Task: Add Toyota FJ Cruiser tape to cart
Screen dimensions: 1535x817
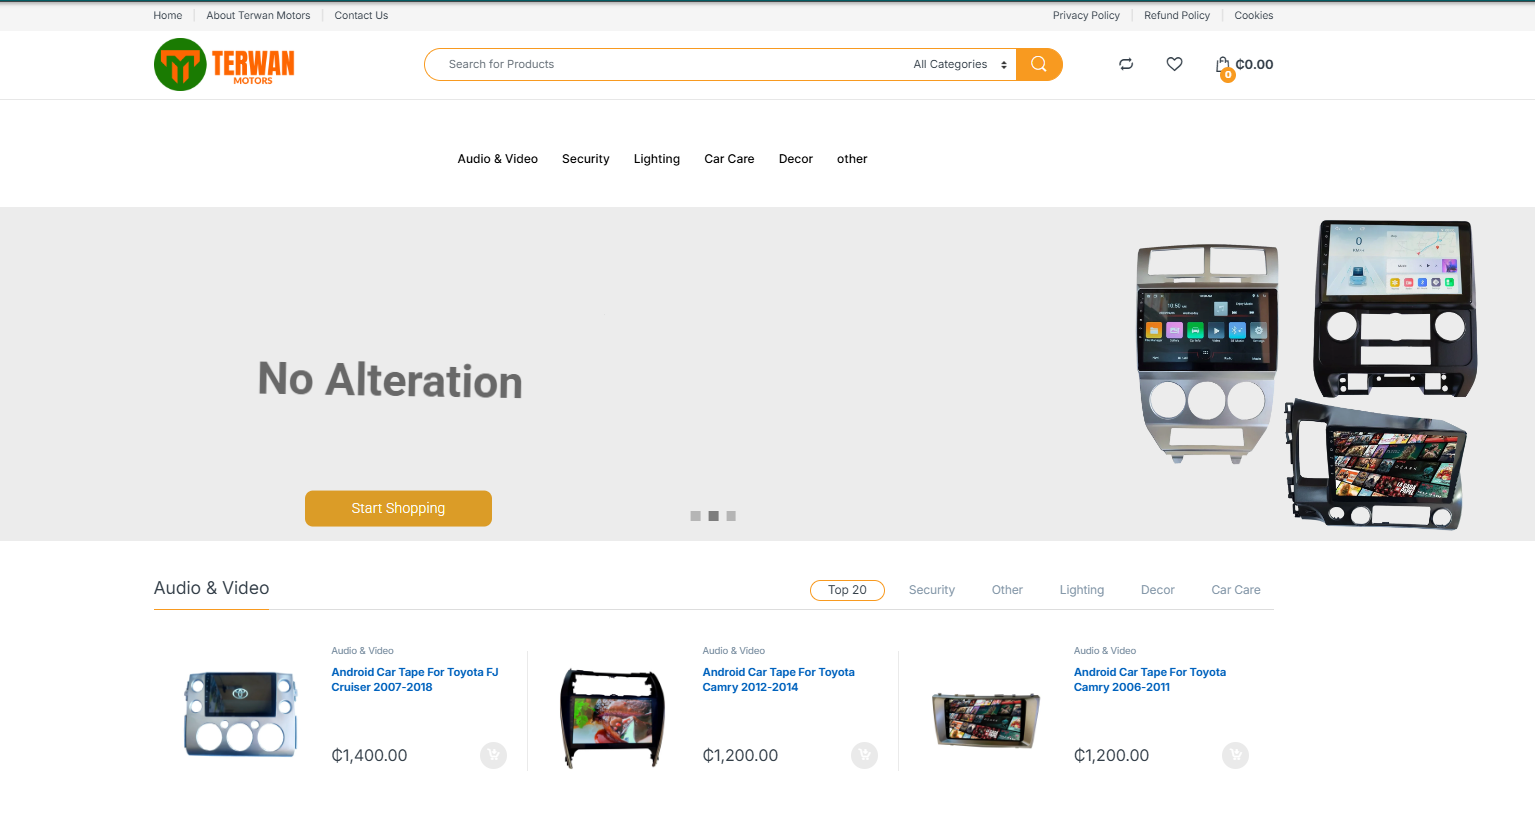Action: click(493, 755)
